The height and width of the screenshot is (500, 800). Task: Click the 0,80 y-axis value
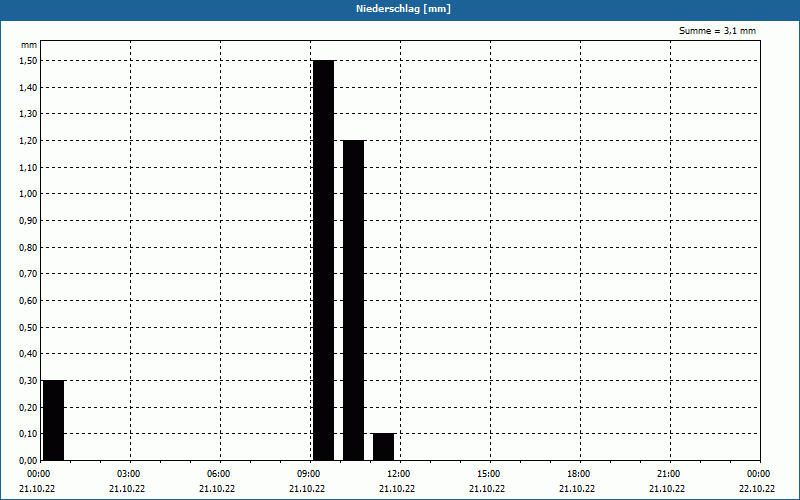click(x=28, y=247)
